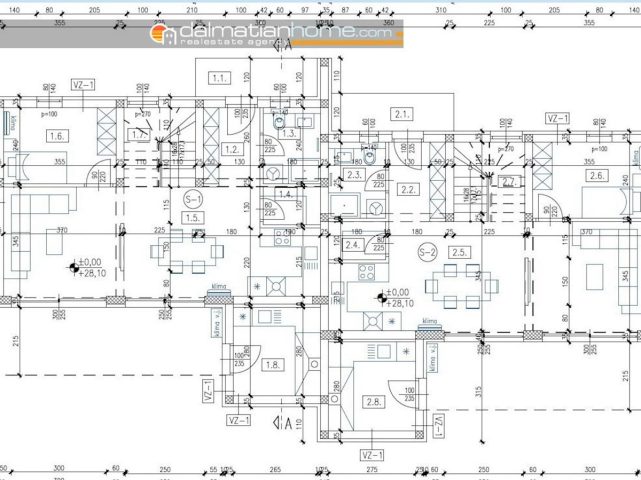Click the dalmatianhome.com sun logo icon
Image resolution: width=641 pixels, height=480 pixels.
163,34
